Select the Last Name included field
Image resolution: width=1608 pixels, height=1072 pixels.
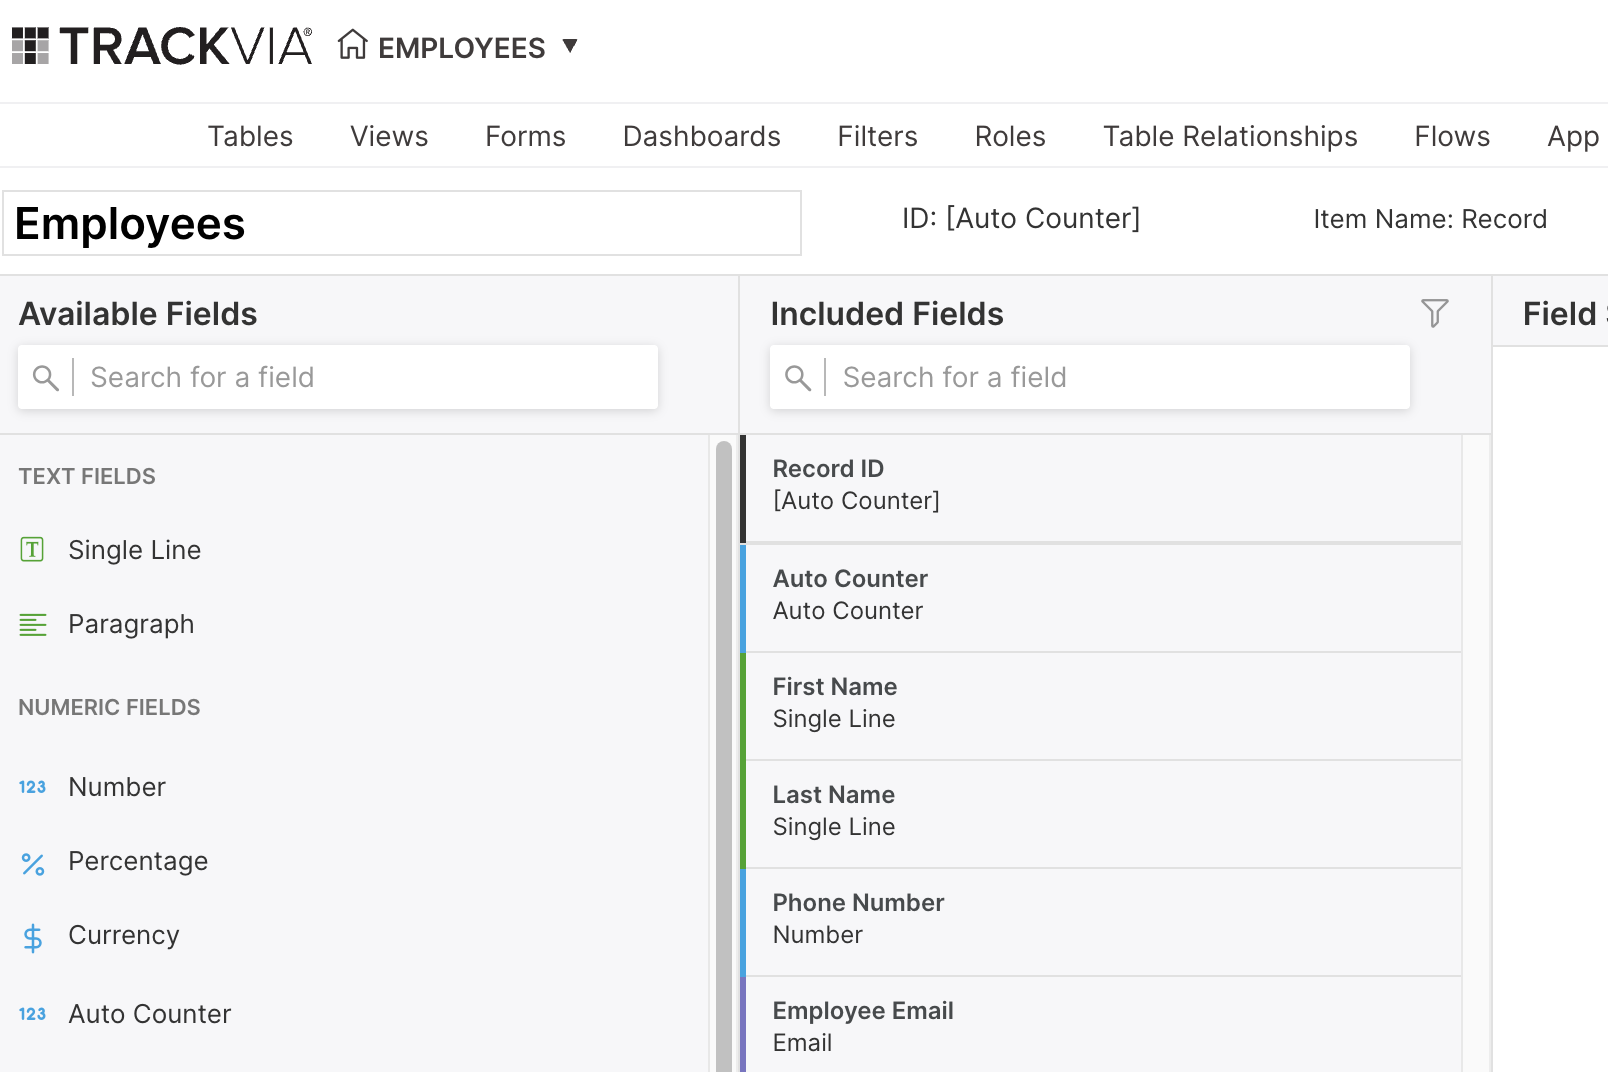click(1101, 814)
